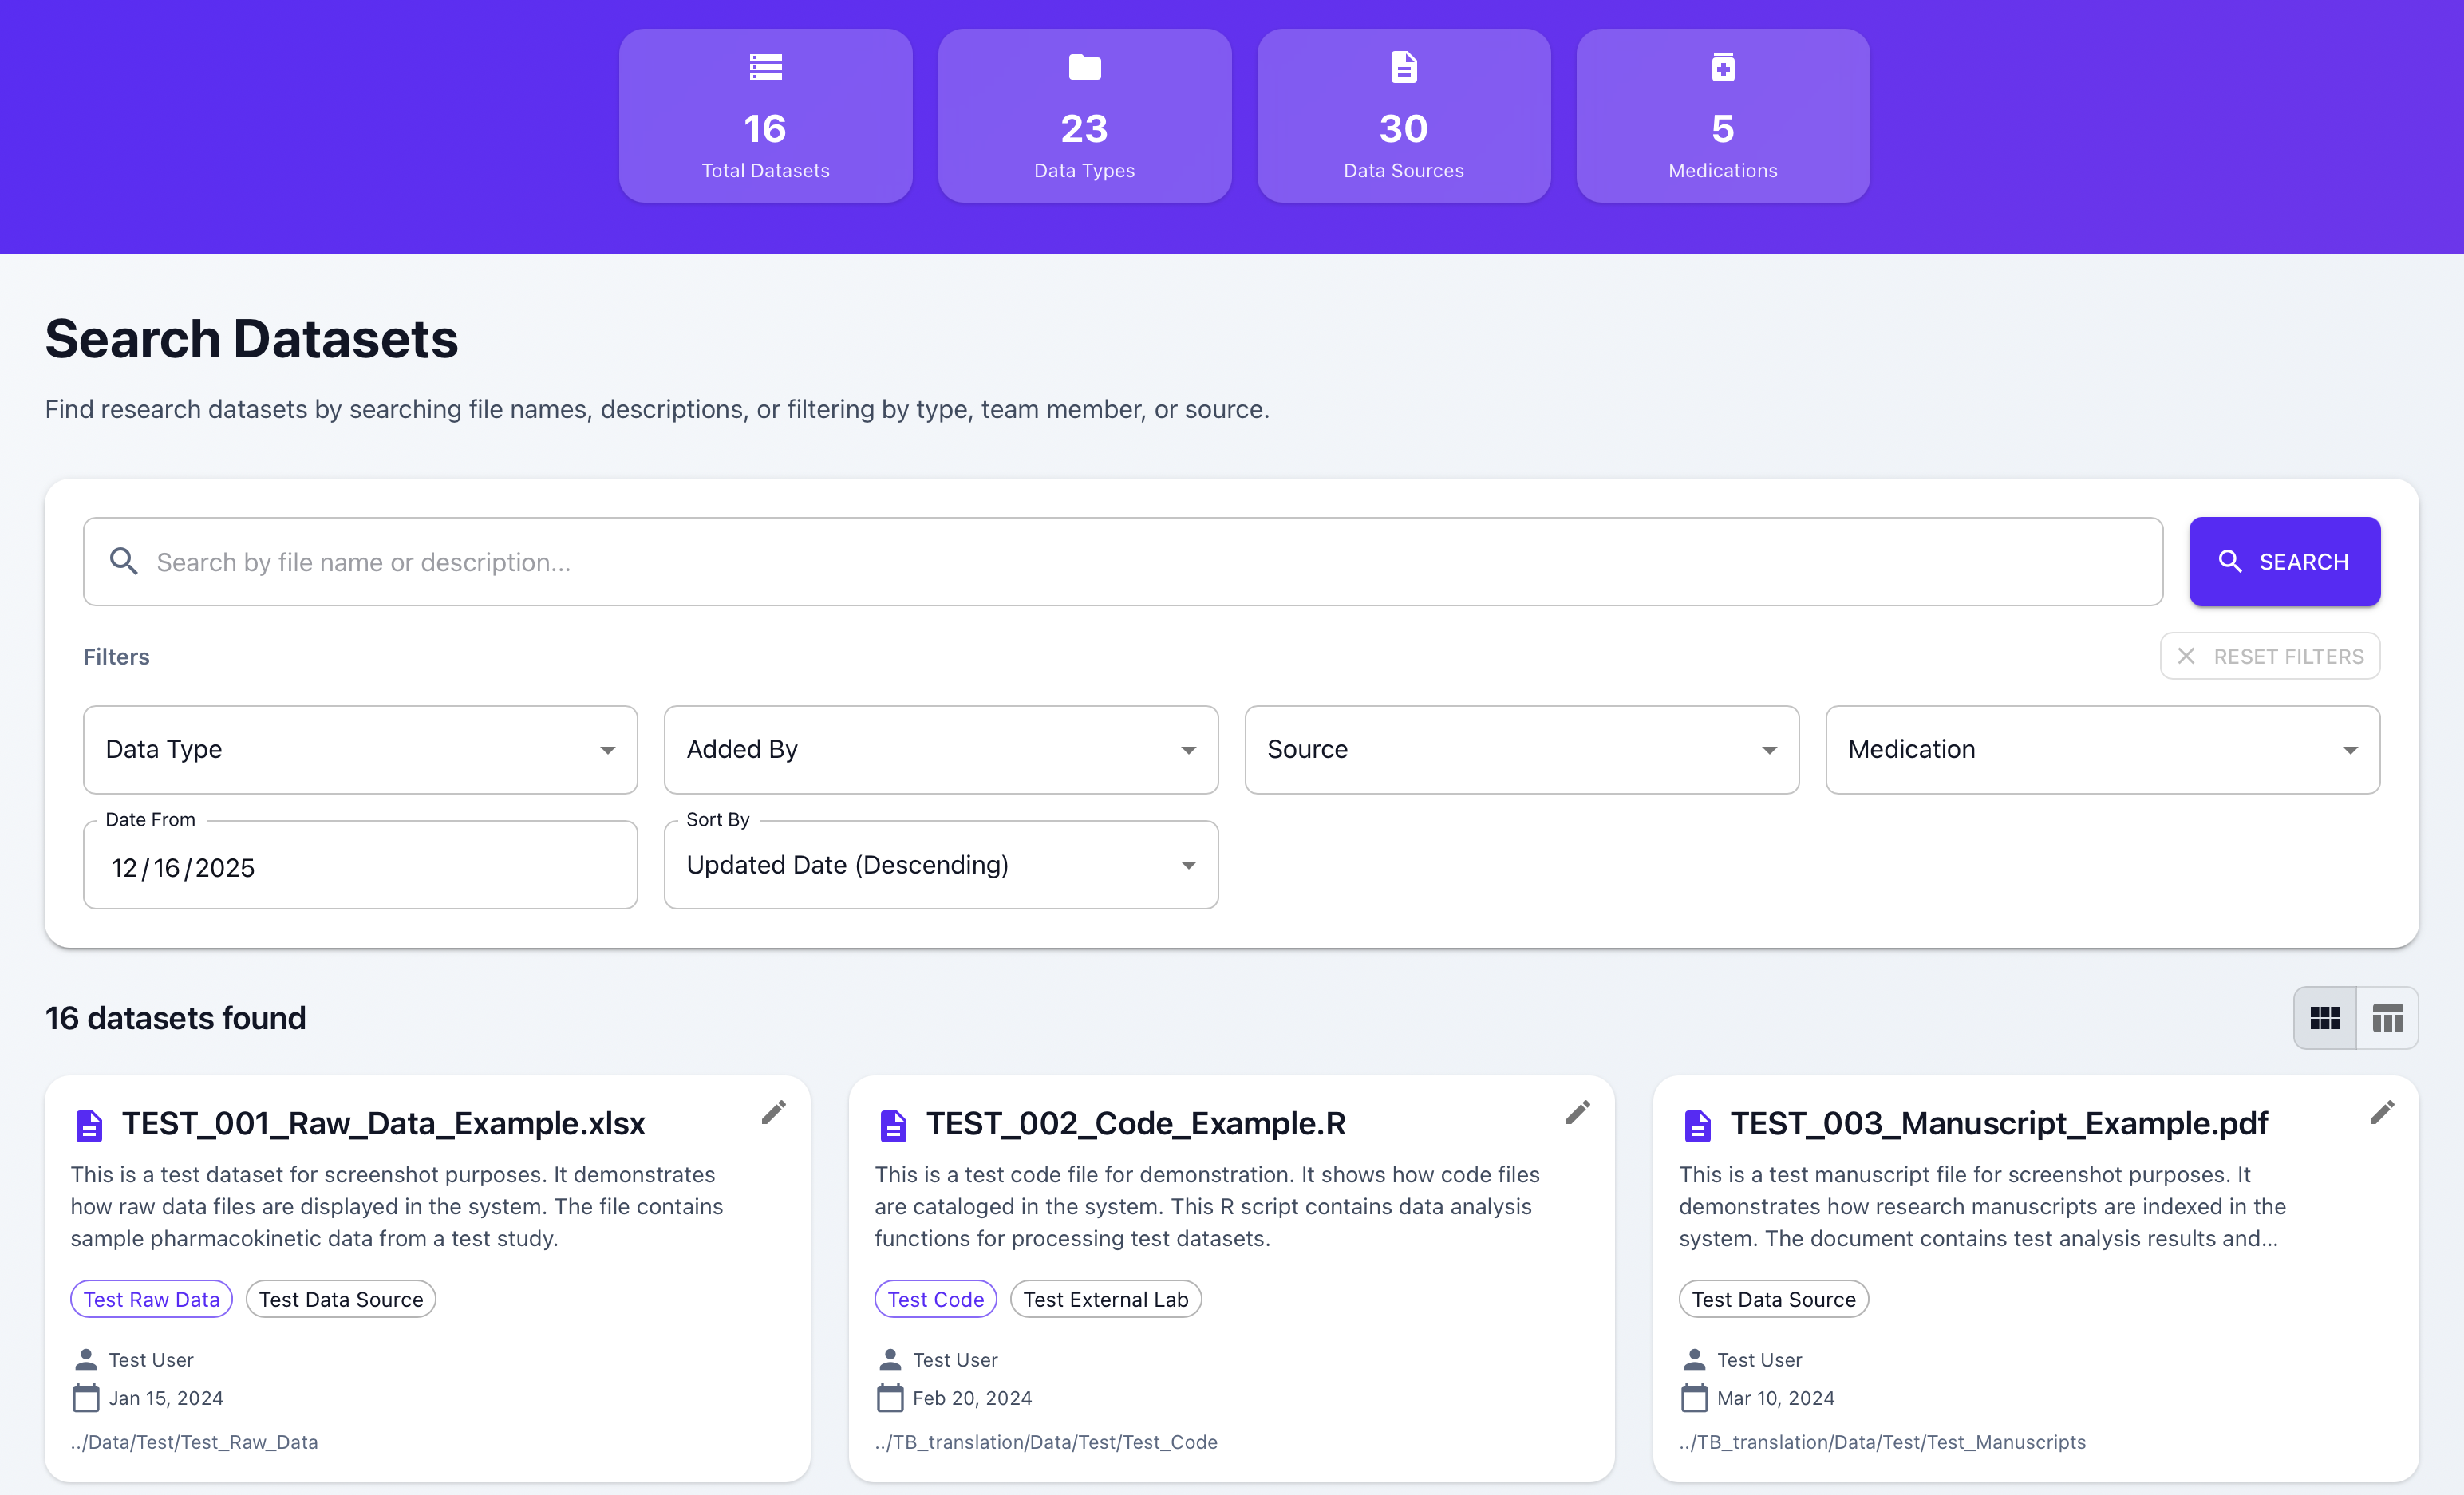Click the calendar icon beside Mar 10, 2024
The image size is (2464, 1495).
(1695, 1398)
